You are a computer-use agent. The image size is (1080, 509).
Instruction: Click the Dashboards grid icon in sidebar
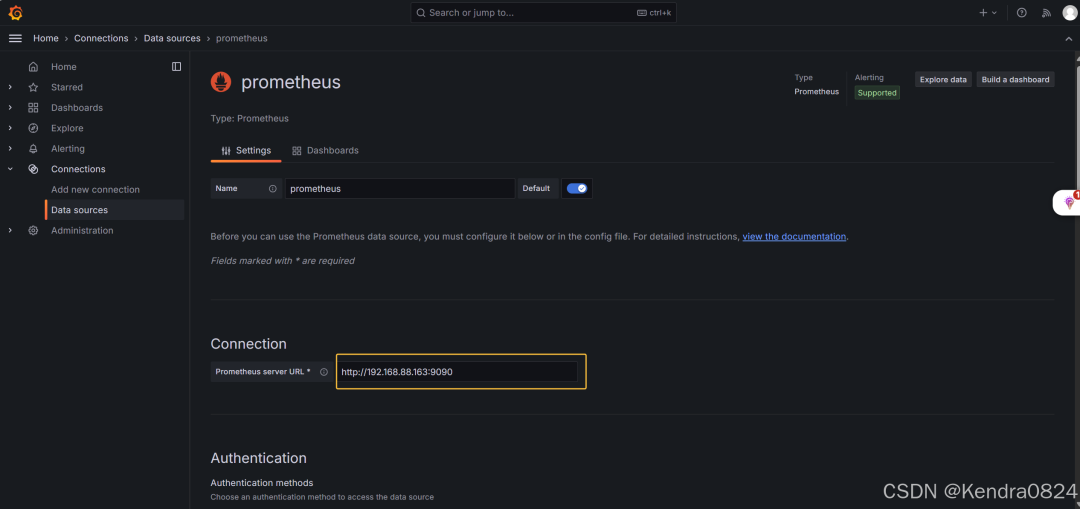33,107
